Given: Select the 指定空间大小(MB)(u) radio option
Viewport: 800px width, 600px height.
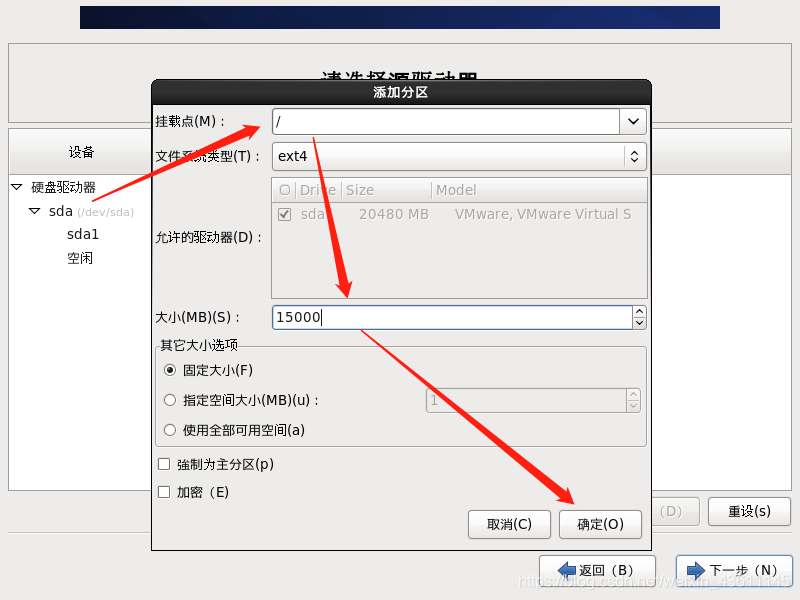Looking at the screenshot, I should (171, 398).
